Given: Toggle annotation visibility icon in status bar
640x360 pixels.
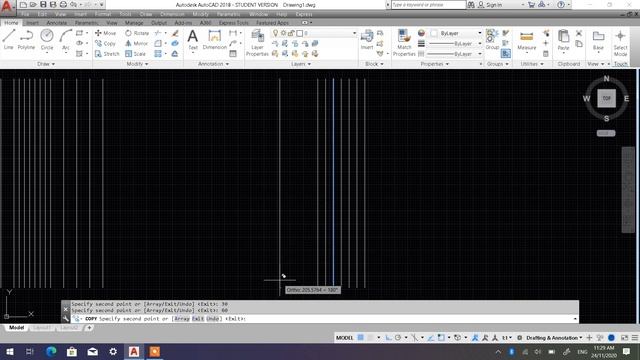Looking at the screenshot, I should (475, 338).
